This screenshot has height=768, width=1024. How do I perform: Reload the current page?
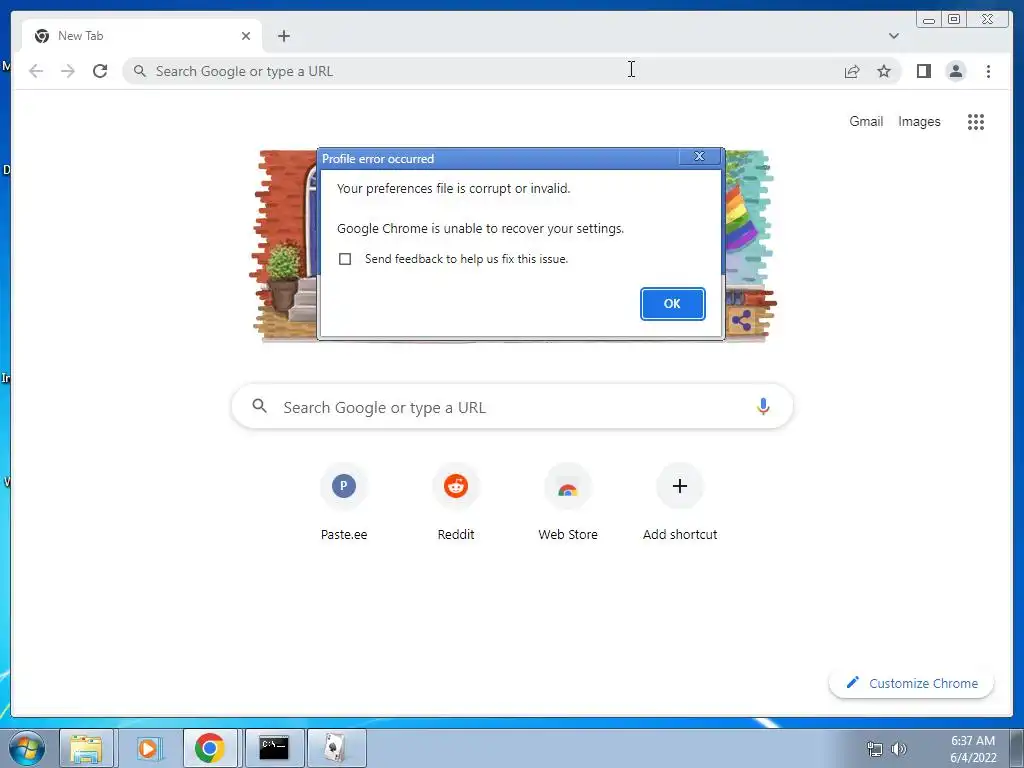(x=100, y=71)
